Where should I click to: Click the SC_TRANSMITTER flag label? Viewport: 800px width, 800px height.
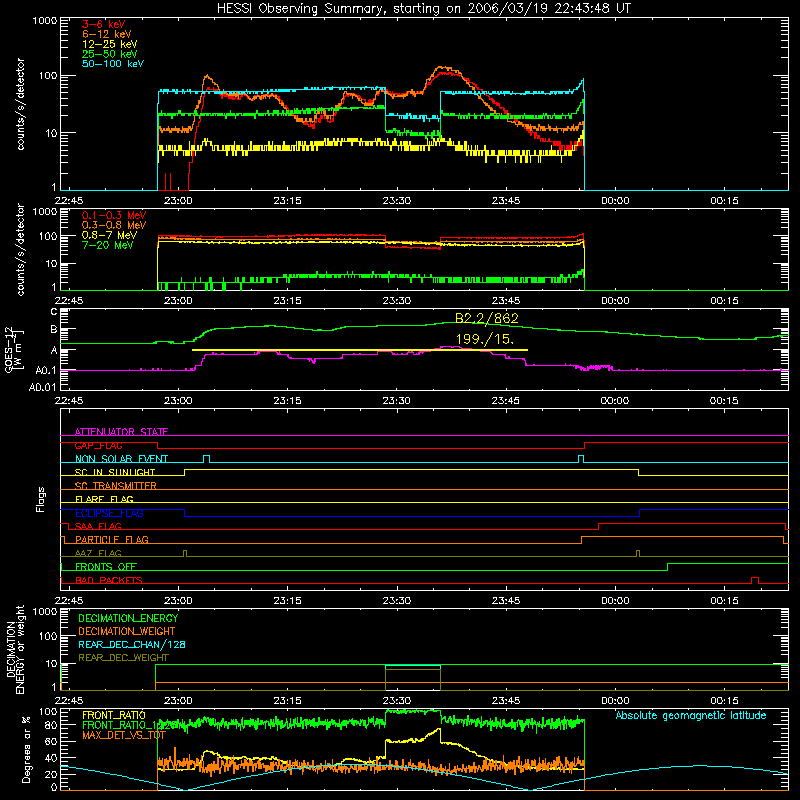(x=116, y=486)
